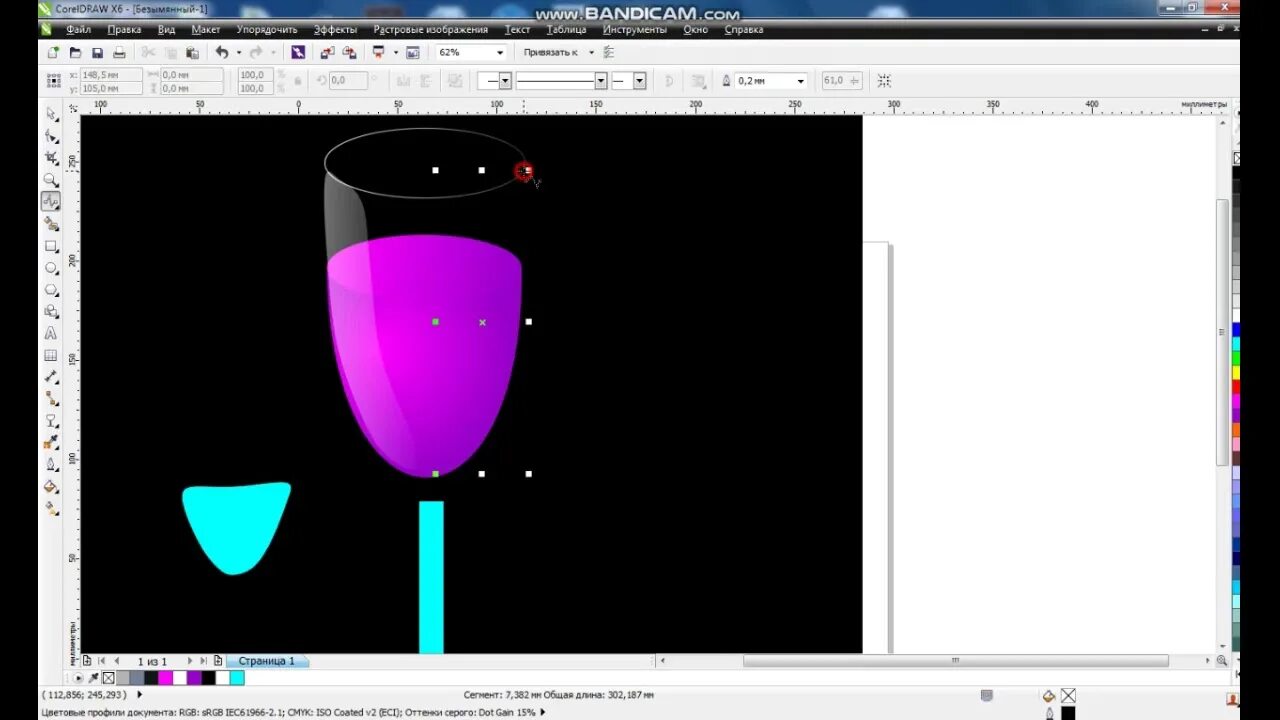Click the cyan swatch in document palette
Screen dimensions: 1280x720
237,678
